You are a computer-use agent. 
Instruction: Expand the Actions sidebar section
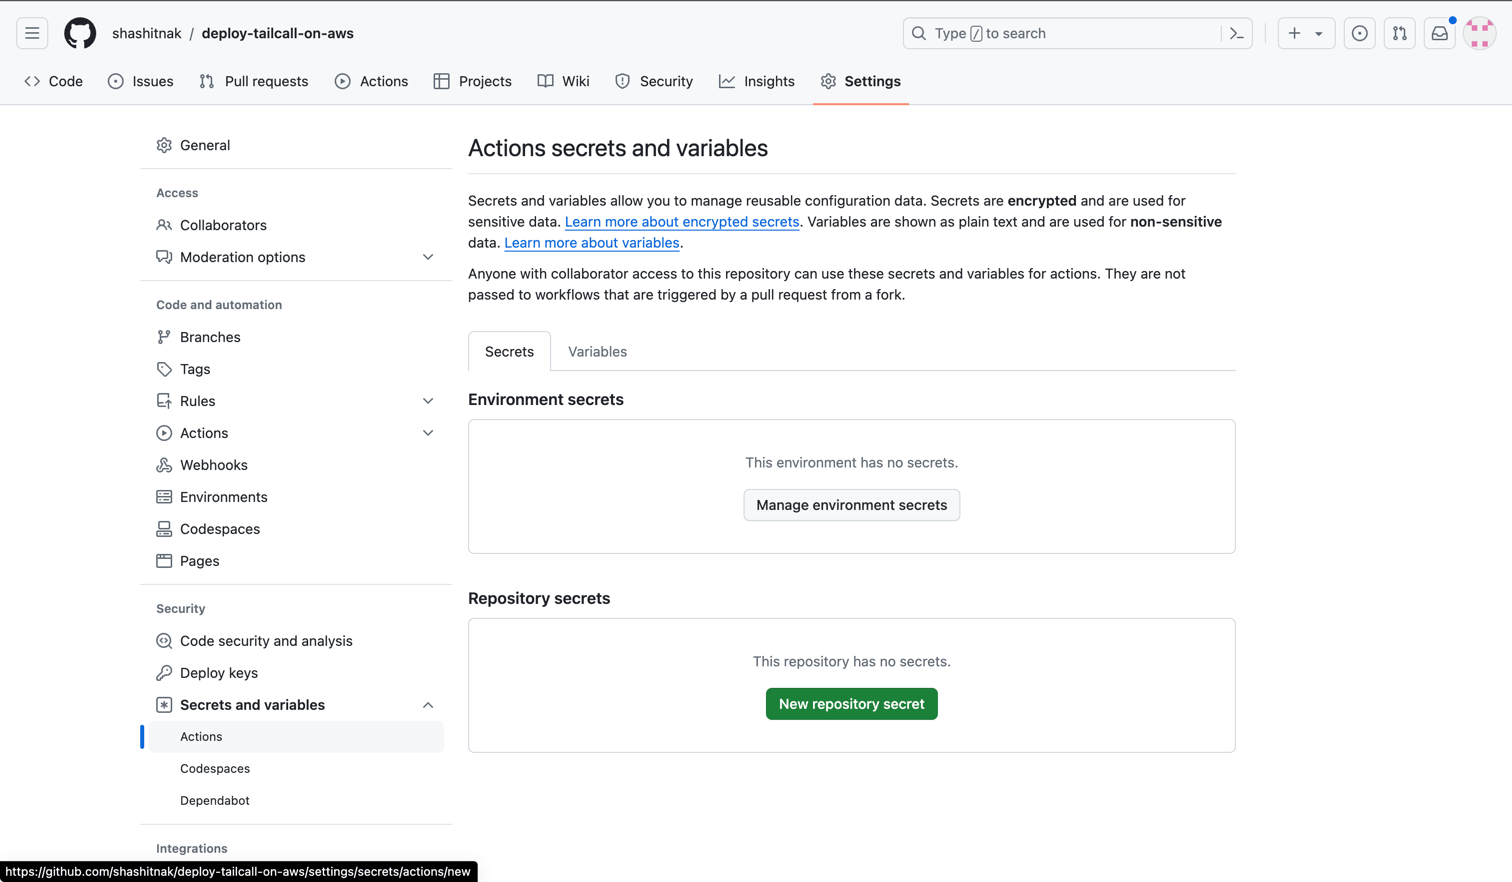tap(427, 433)
